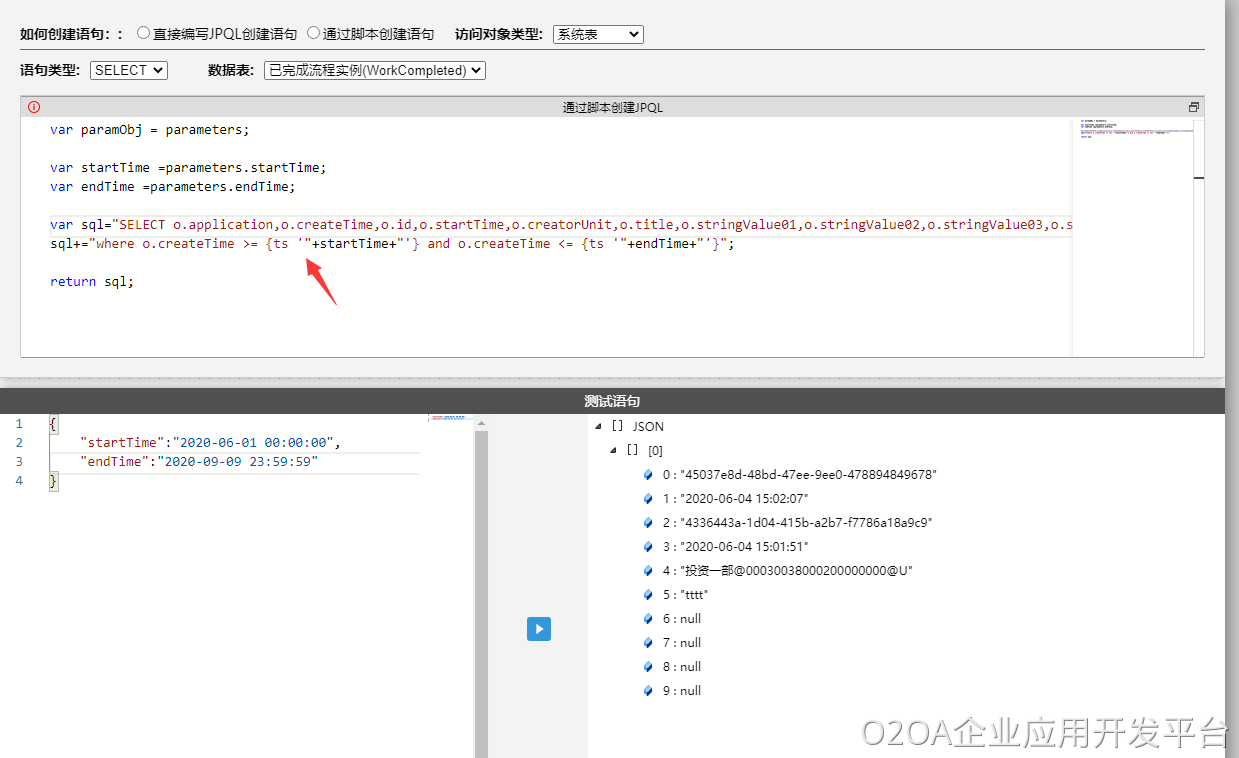Open the 访问对象类型 dropdown showing 系统表

(598, 34)
